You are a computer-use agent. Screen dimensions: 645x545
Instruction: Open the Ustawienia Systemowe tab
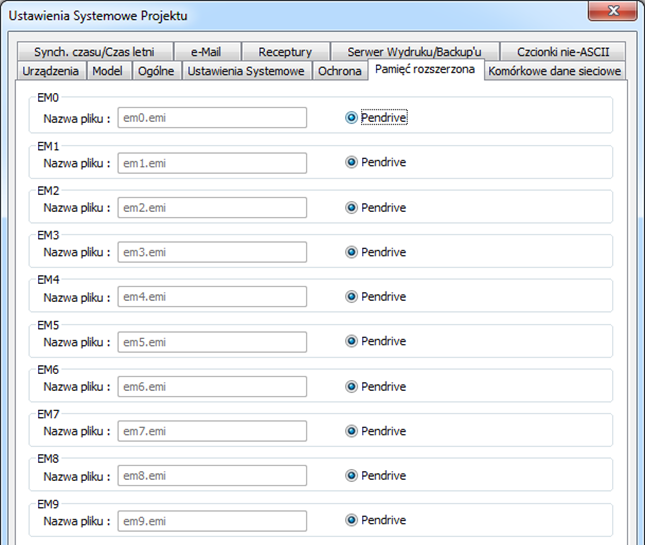coord(246,71)
